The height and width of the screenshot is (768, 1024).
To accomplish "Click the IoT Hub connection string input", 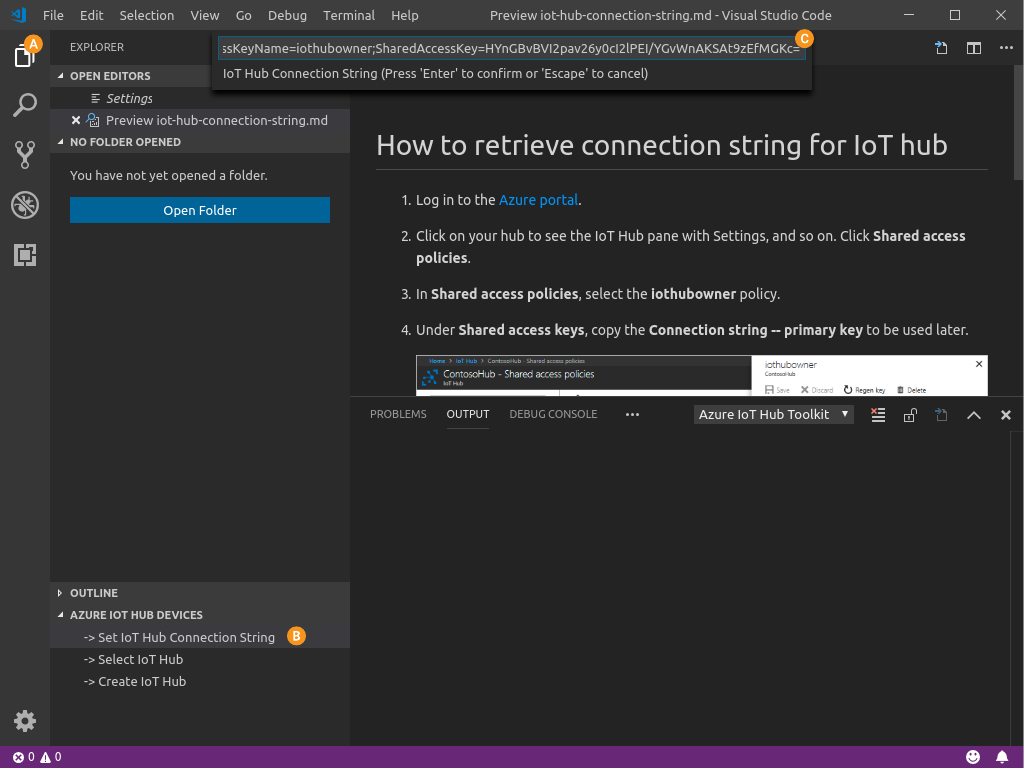I will 510,48.
